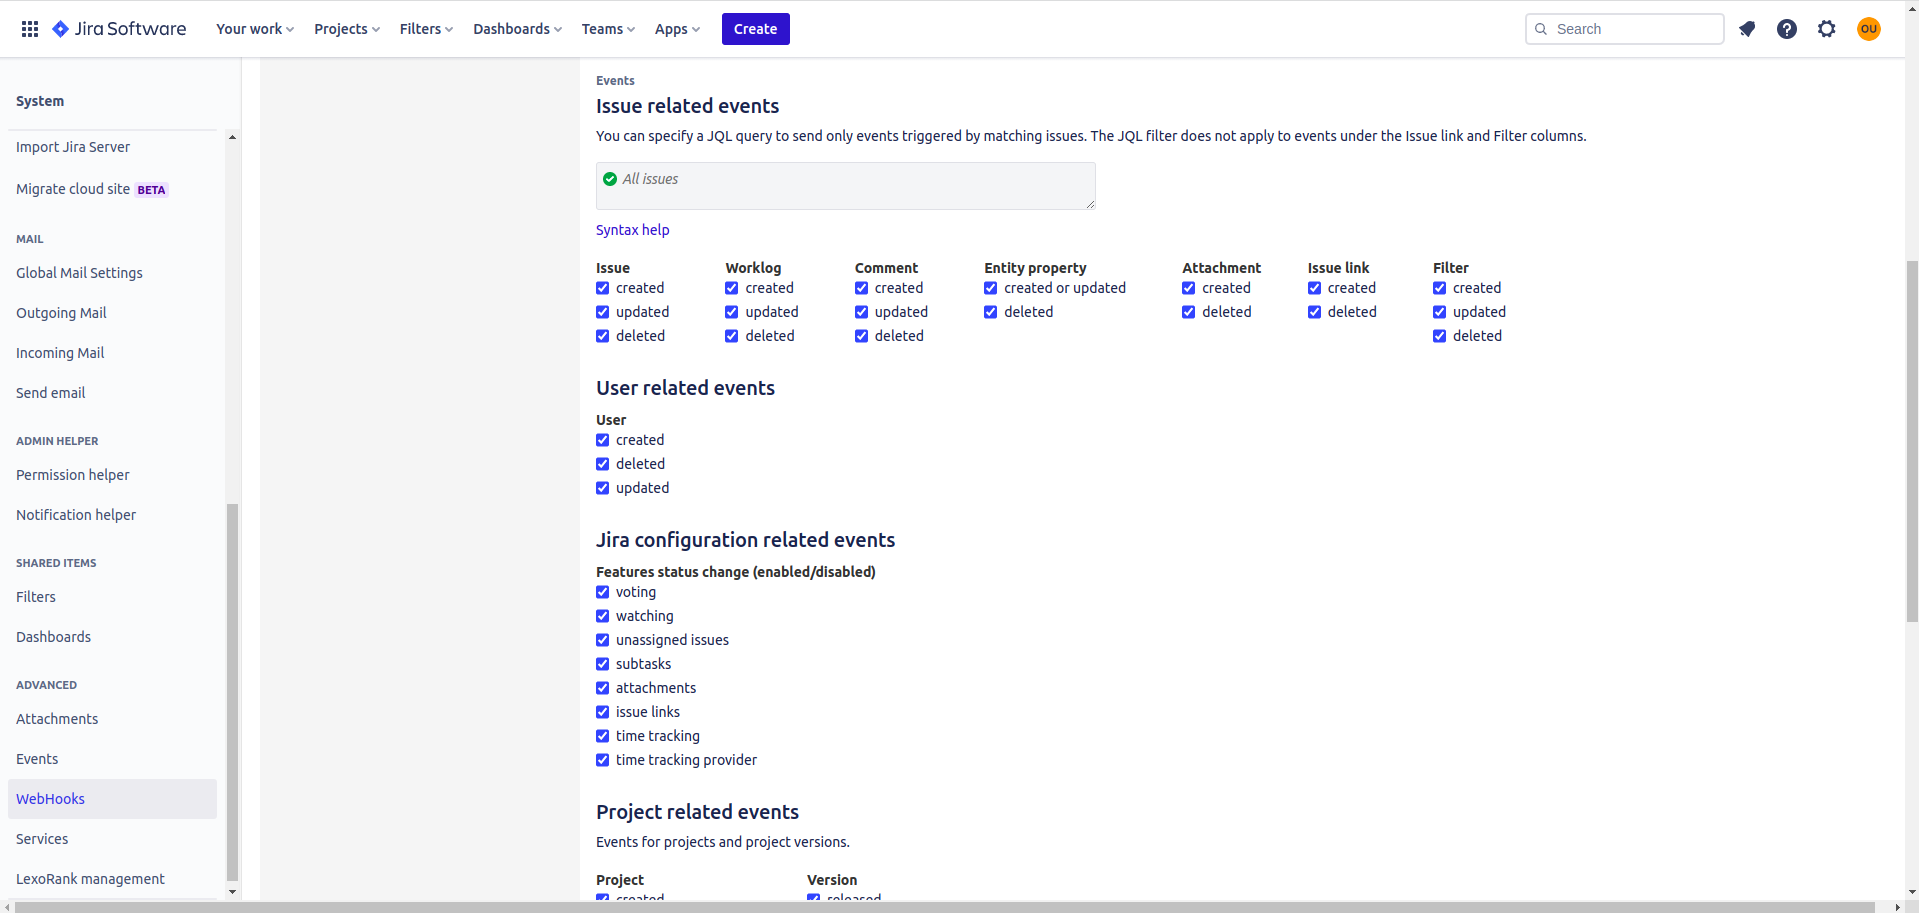Uncheck Issue created checkbox
1919x913 pixels.
tap(603, 288)
